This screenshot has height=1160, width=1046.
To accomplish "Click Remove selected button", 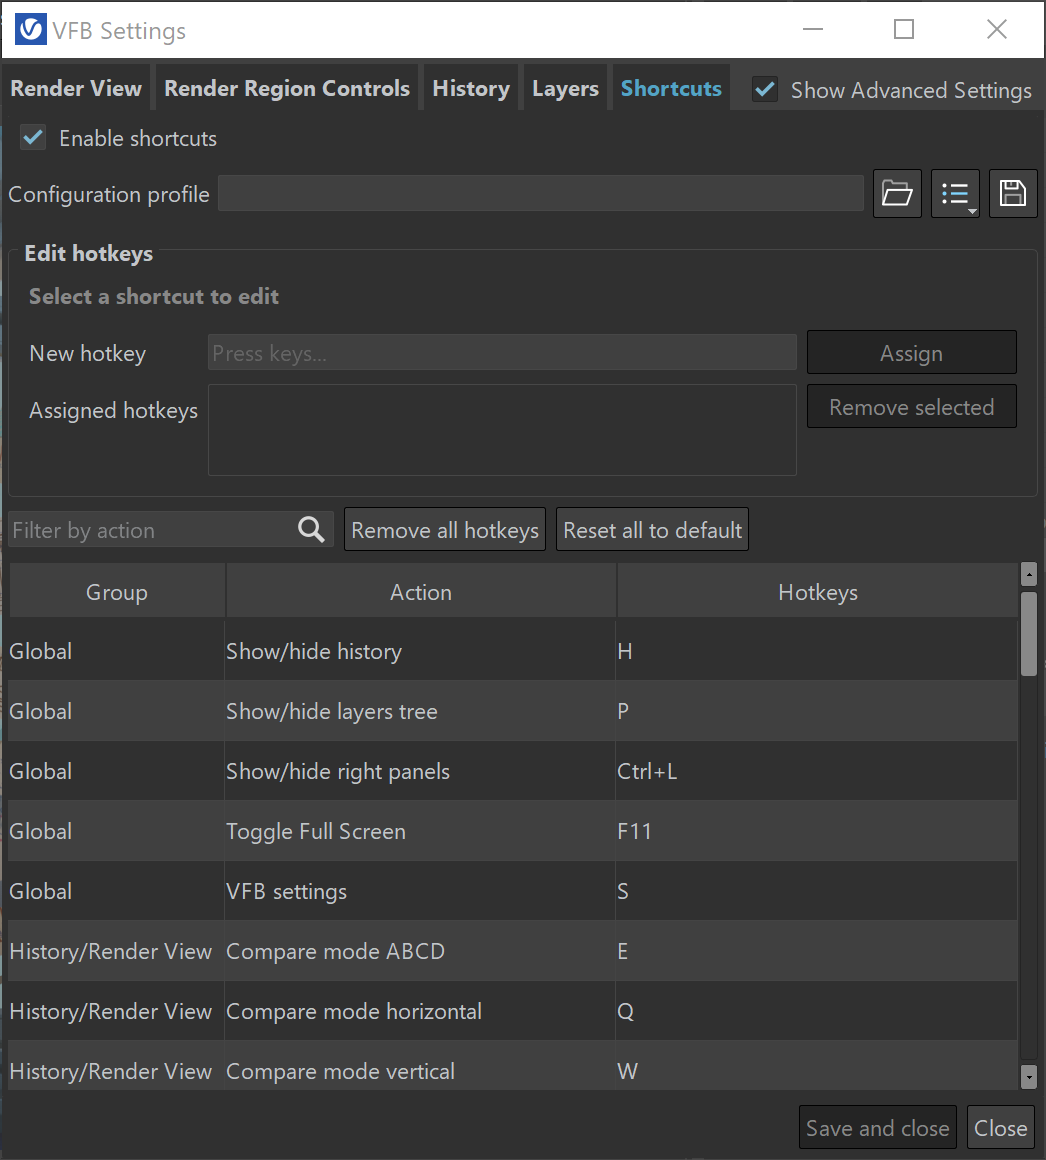I will pos(911,407).
